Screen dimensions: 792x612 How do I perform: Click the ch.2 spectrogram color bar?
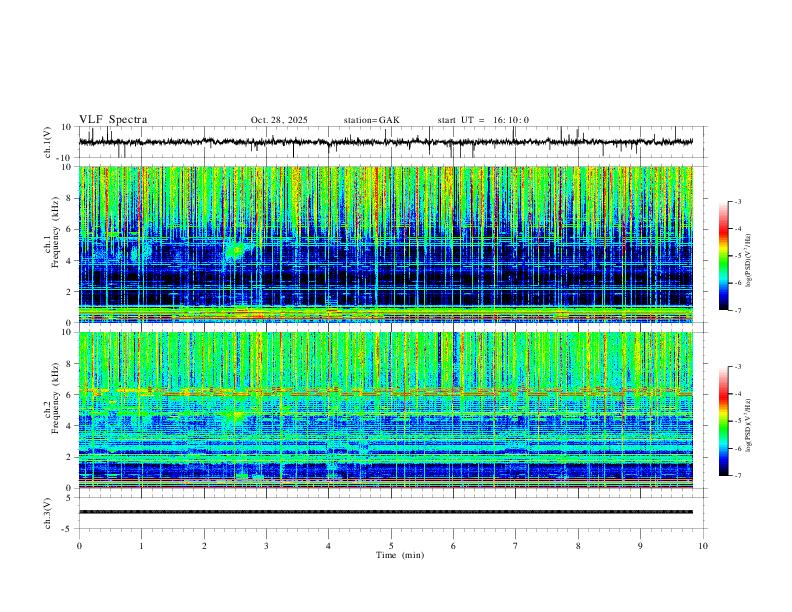coord(723,421)
